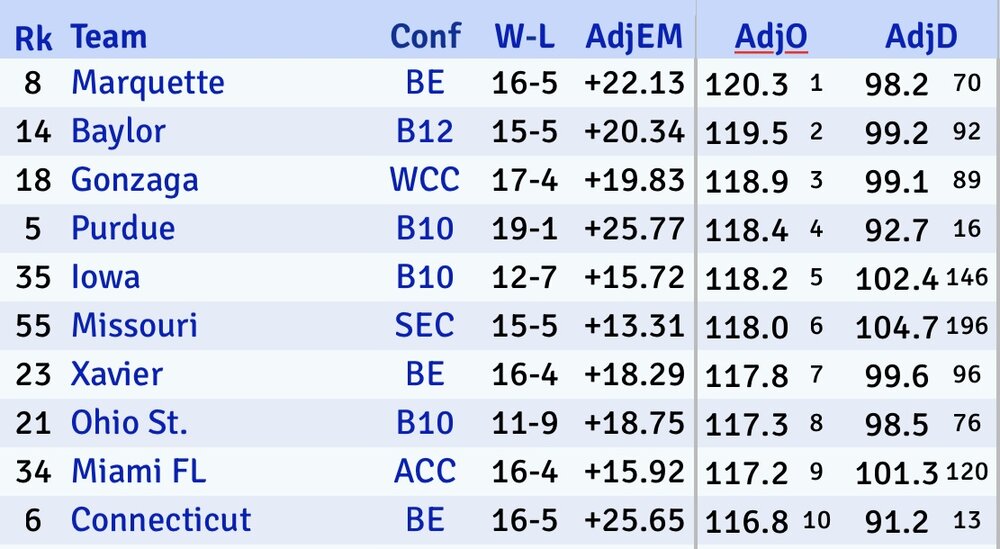Click the Team column header
1000x549 pixels.
point(108,37)
